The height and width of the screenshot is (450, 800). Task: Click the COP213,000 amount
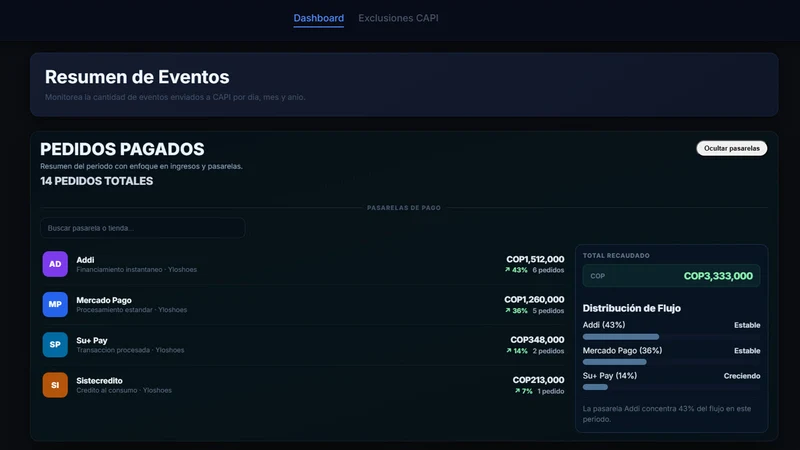click(538, 380)
